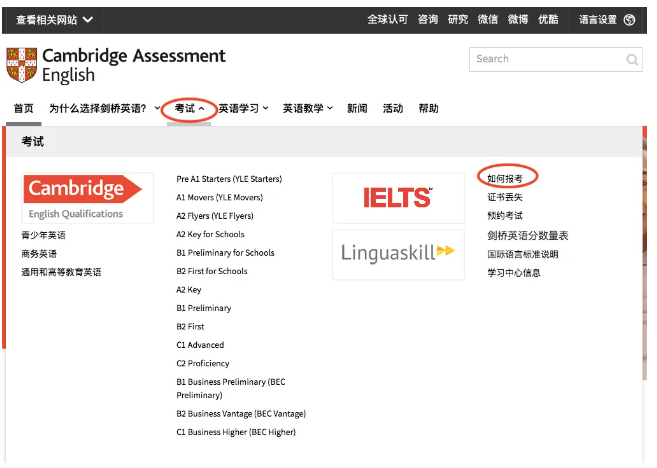The width and height of the screenshot is (657, 468).
Task: Click 咨询 in top bar
Action: click(x=428, y=19)
